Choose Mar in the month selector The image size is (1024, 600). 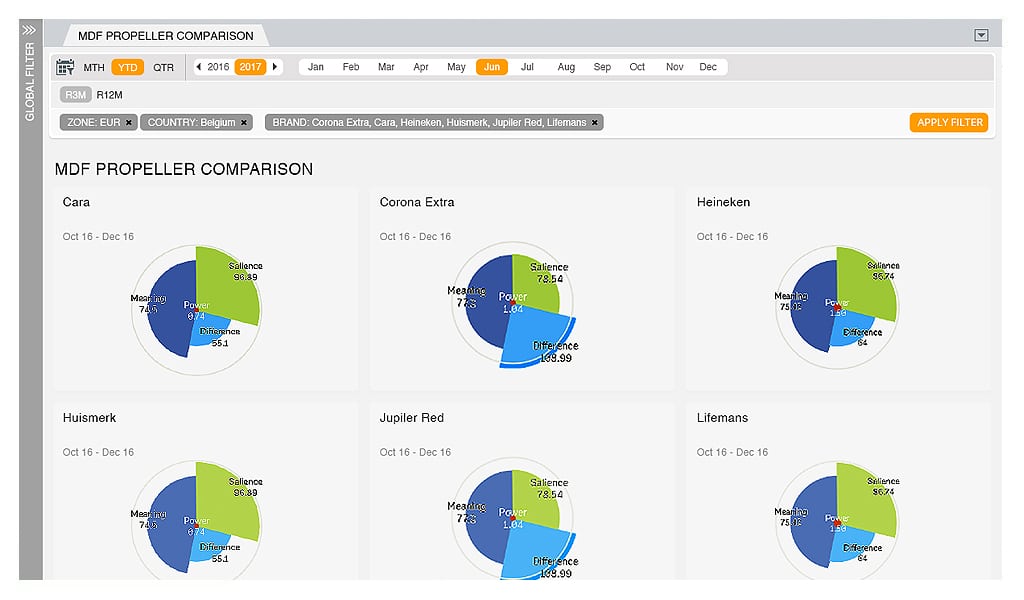[386, 67]
